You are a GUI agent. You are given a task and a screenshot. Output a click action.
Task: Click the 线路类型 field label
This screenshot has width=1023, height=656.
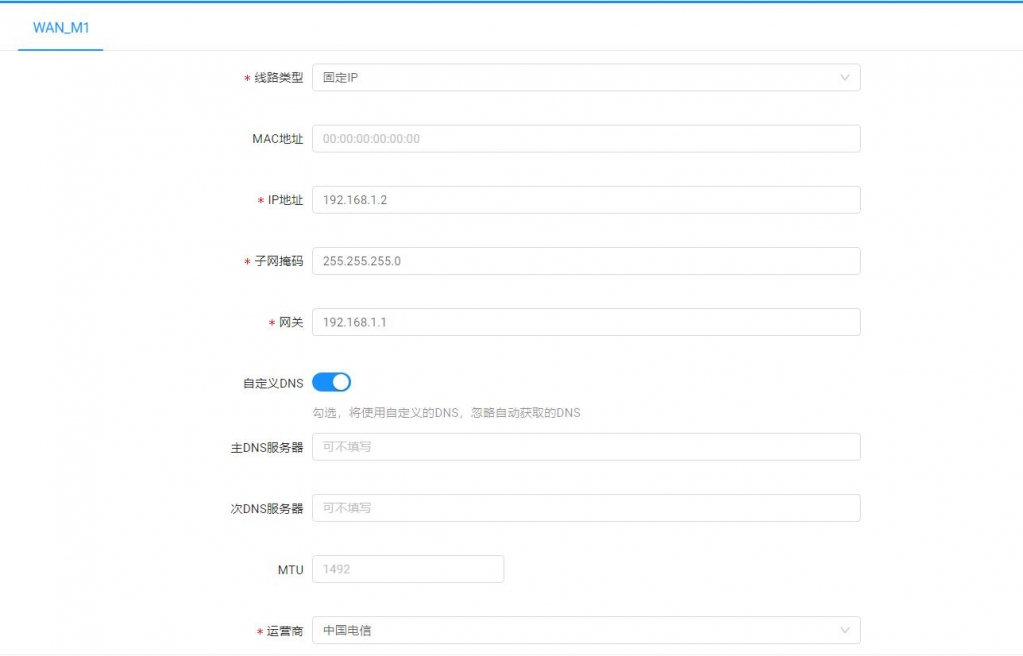[278, 78]
